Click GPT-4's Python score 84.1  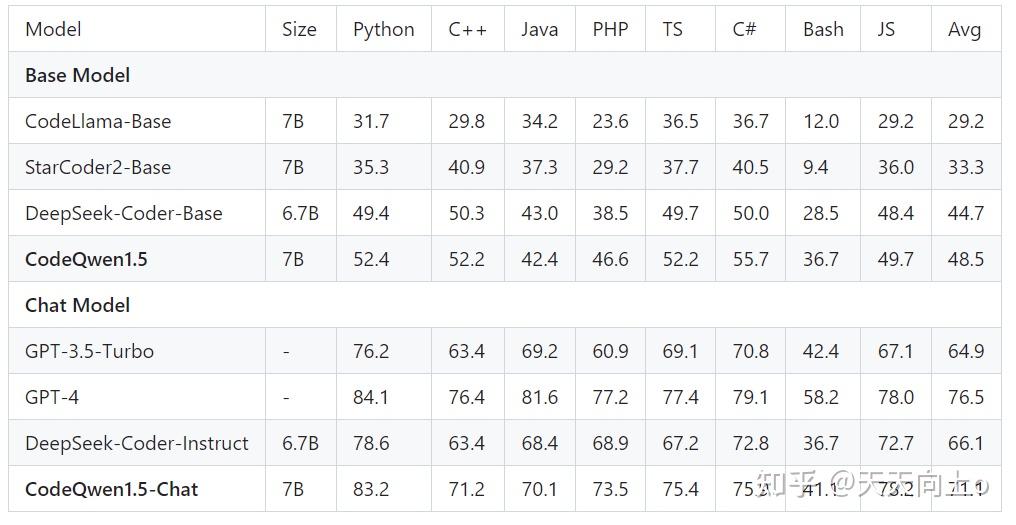click(x=371, y=397)
